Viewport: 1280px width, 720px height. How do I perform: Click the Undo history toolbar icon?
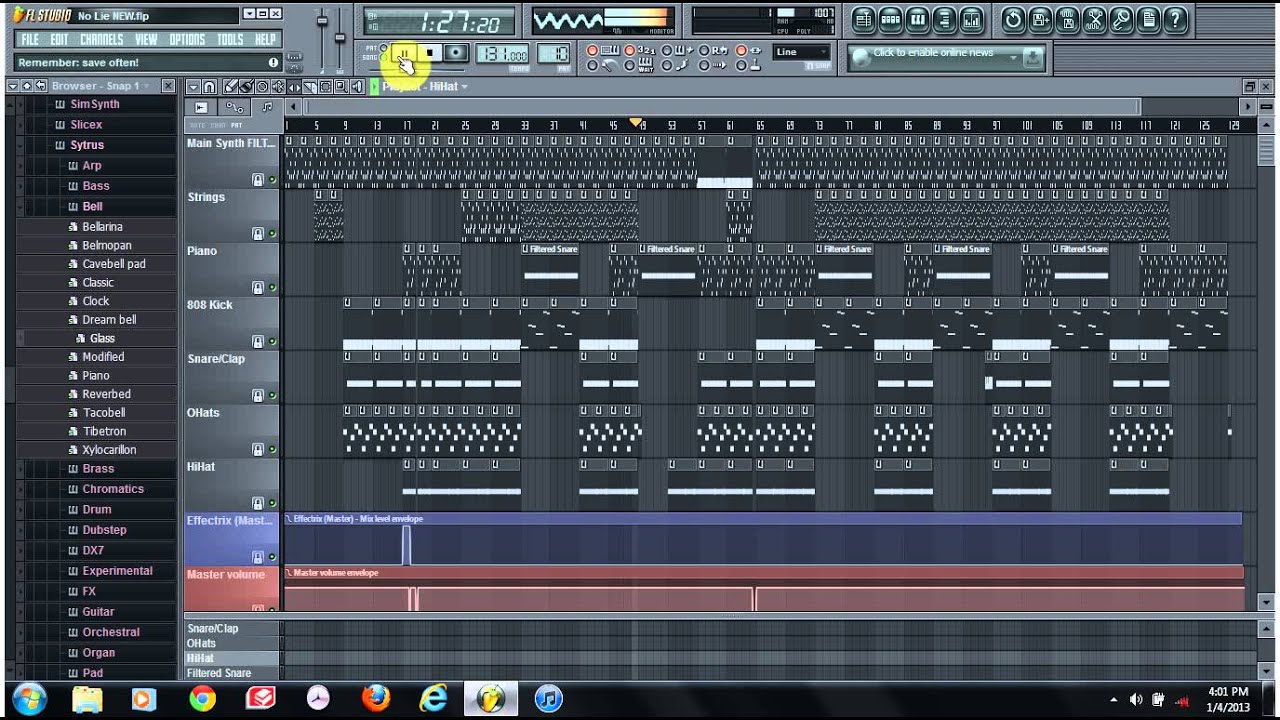(x=1013, y=19)
